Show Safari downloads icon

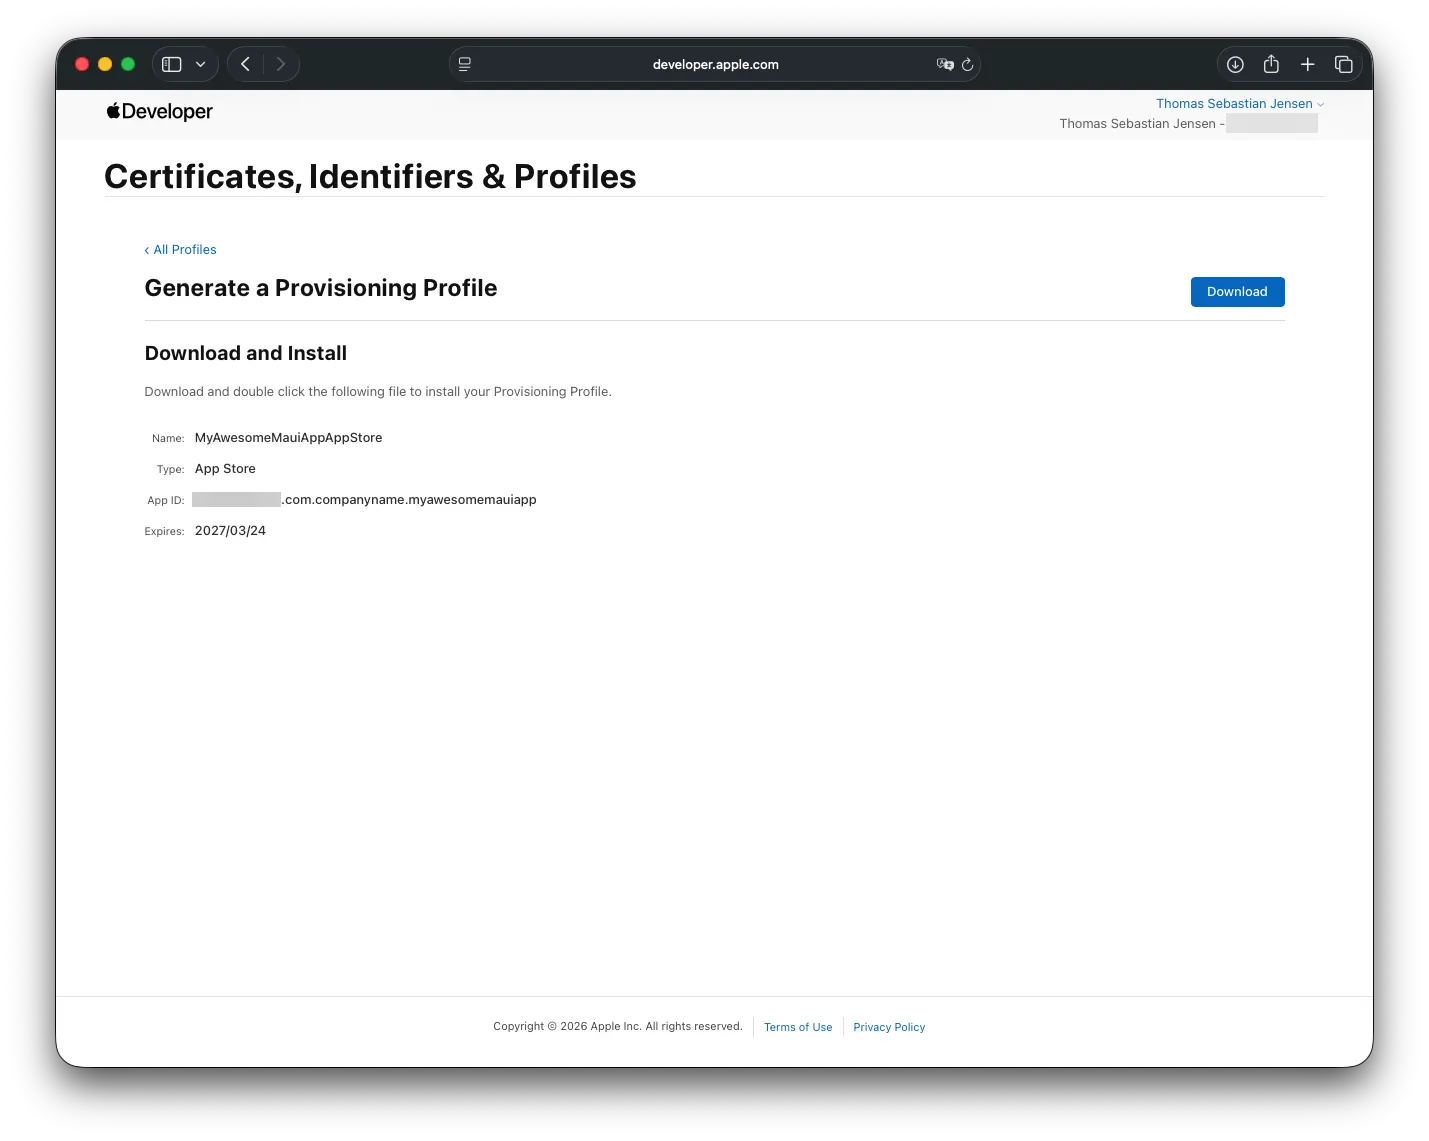pyautogui.click(x=1235, y=64)
